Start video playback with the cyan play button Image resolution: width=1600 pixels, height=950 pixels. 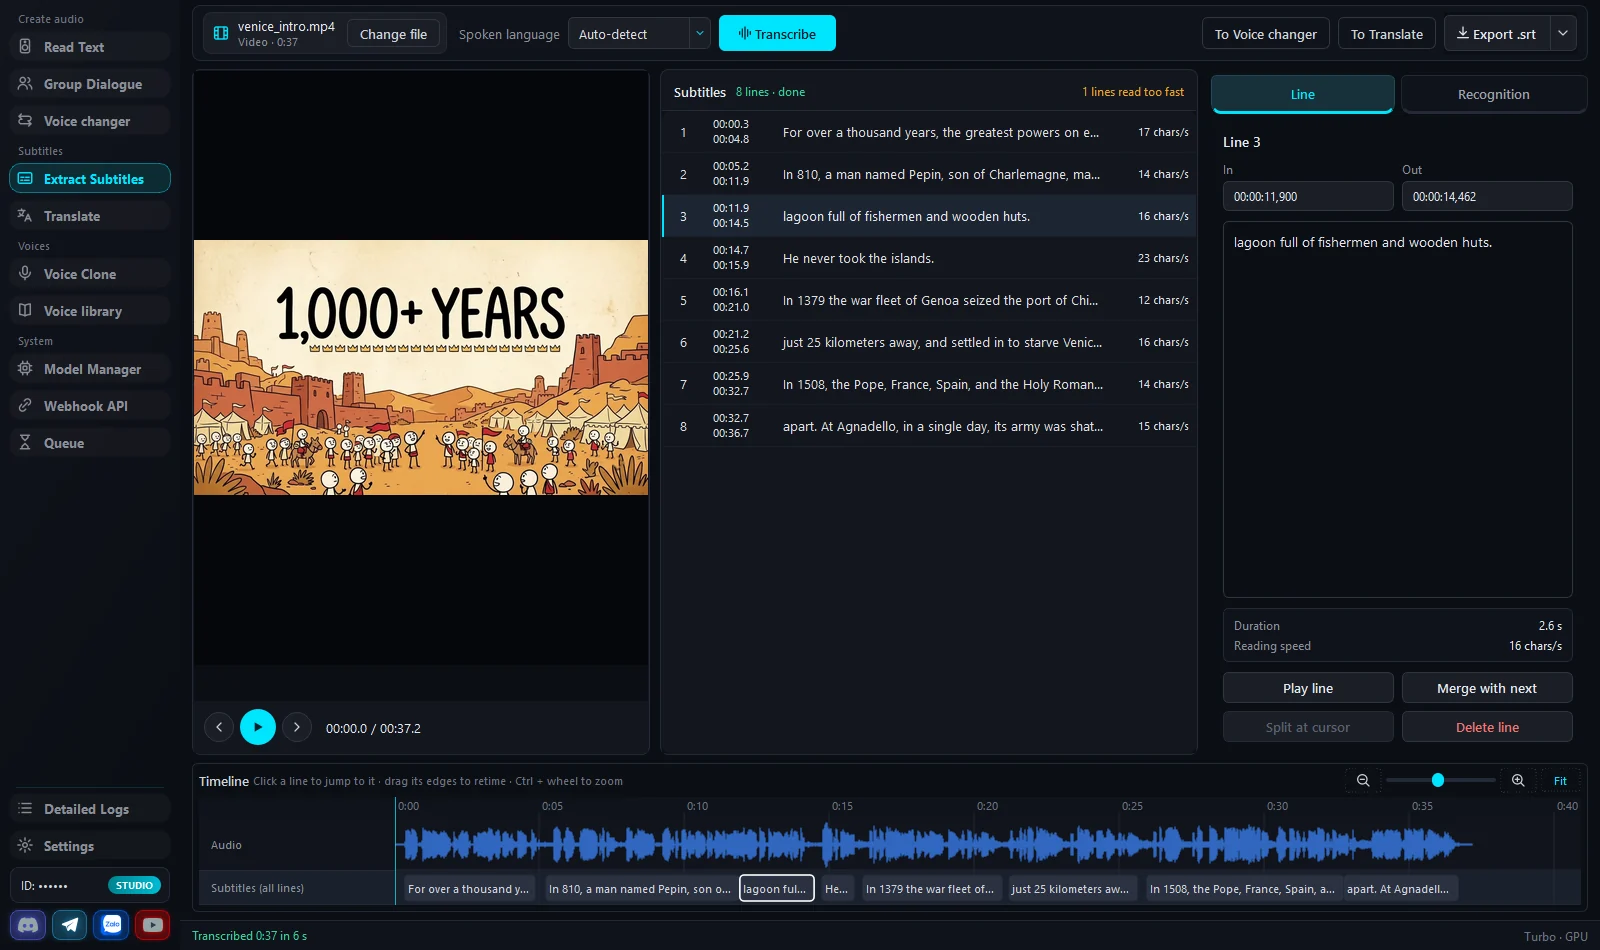point(258,727)
